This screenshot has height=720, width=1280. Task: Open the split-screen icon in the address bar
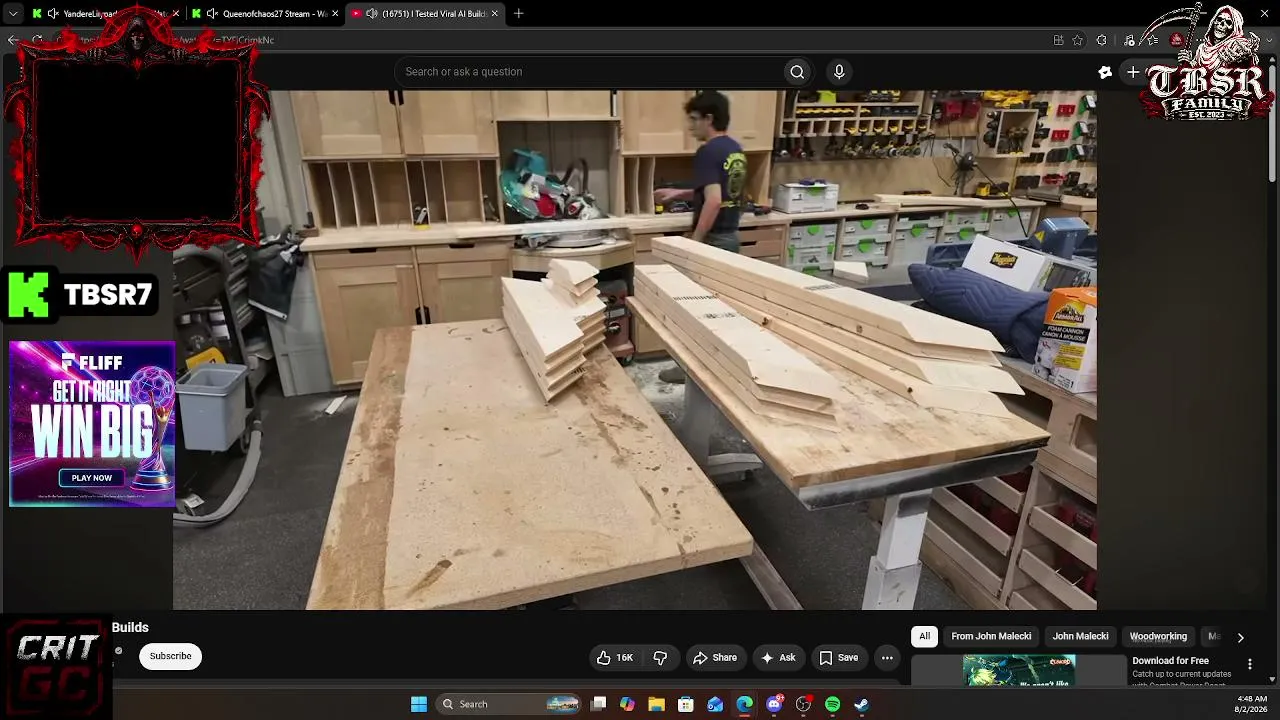pyautogui.click(x=1058, y=40)
